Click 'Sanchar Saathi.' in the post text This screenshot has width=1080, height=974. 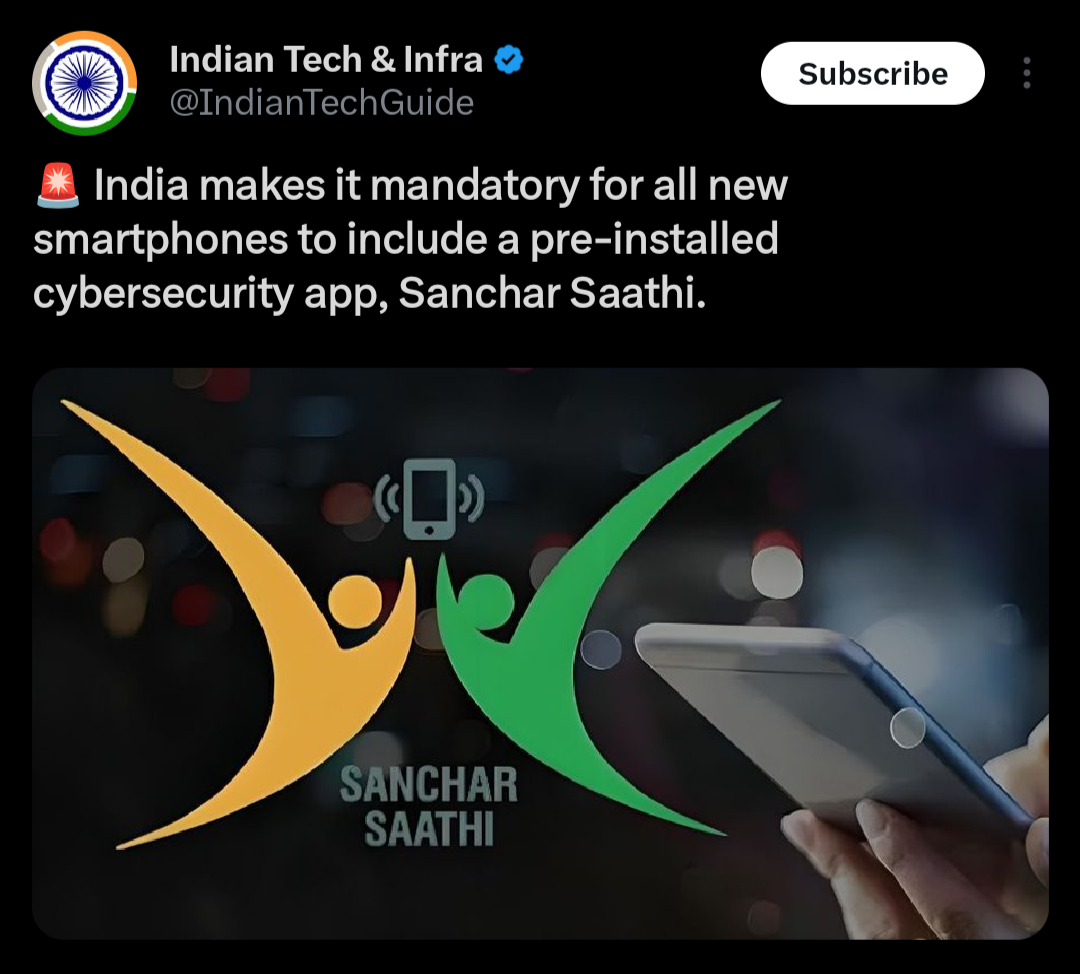552,293
